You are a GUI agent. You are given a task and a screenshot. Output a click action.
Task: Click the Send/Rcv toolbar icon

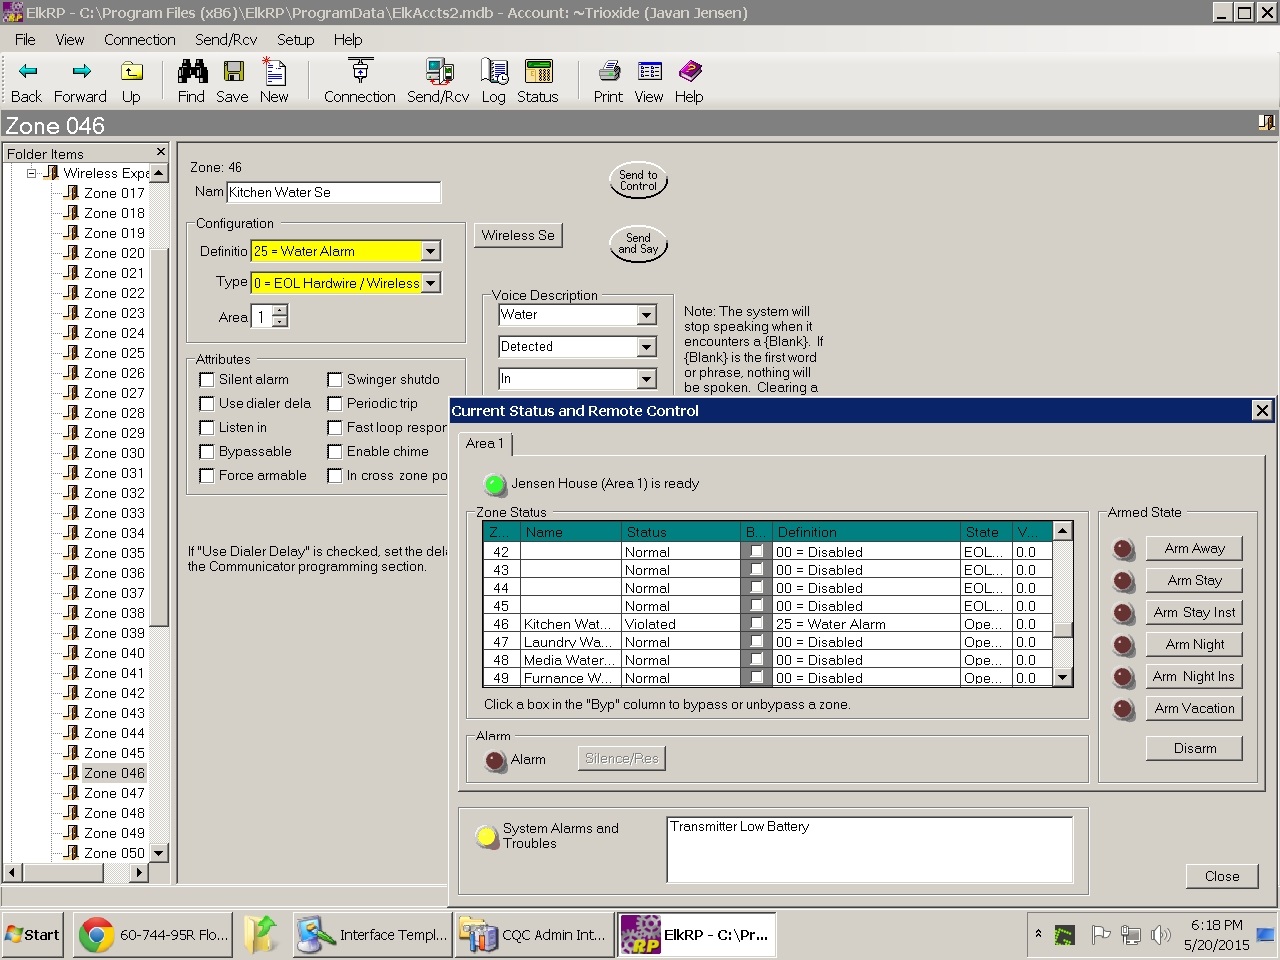click(x=438, y=72)
